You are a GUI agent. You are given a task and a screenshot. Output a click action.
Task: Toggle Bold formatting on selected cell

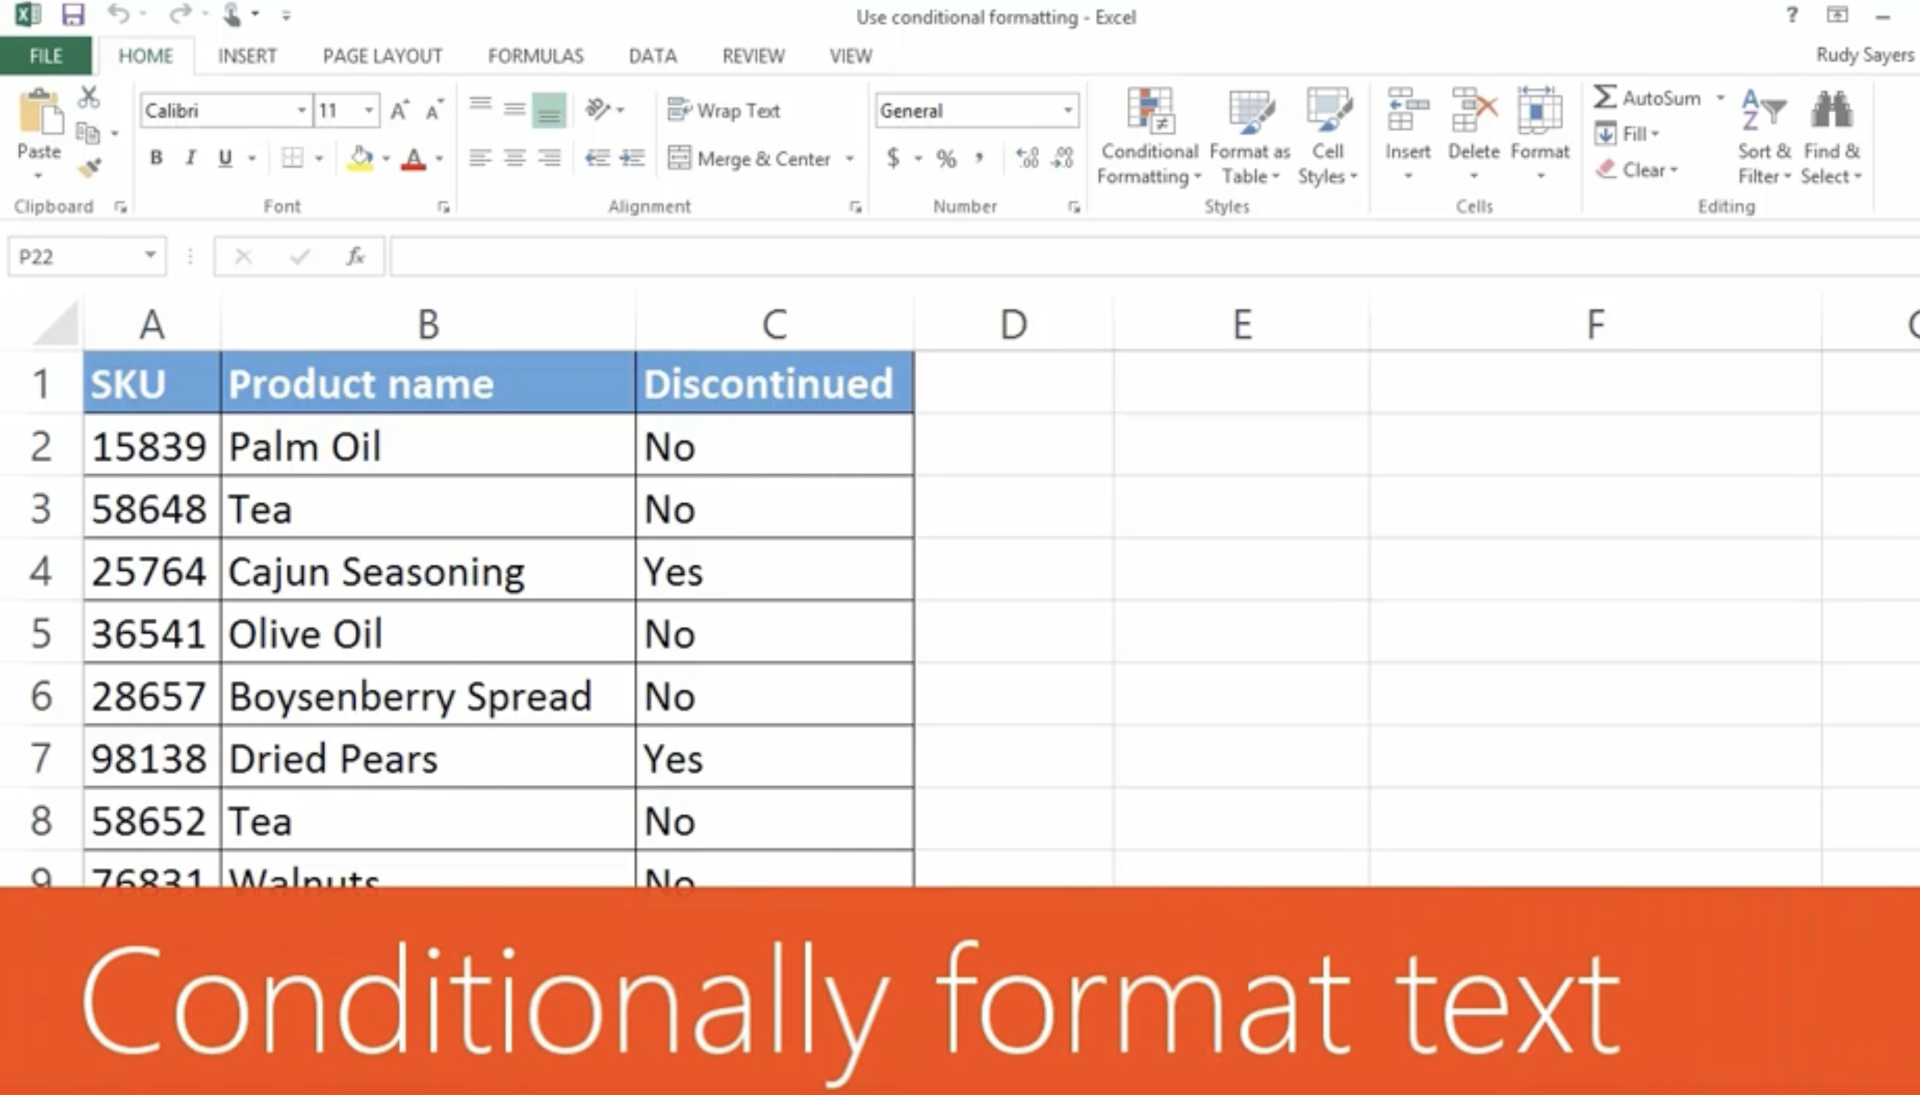156,157
